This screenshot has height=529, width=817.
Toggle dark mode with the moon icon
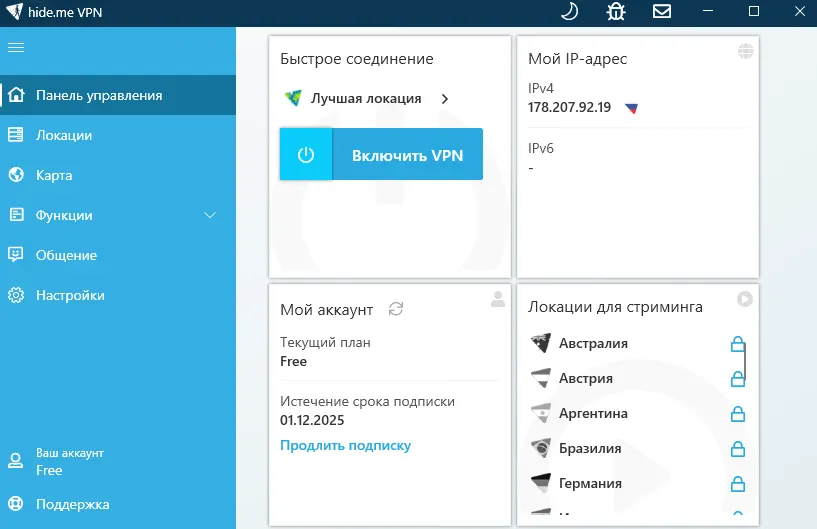pyautogui.click(x=570, y=11)
